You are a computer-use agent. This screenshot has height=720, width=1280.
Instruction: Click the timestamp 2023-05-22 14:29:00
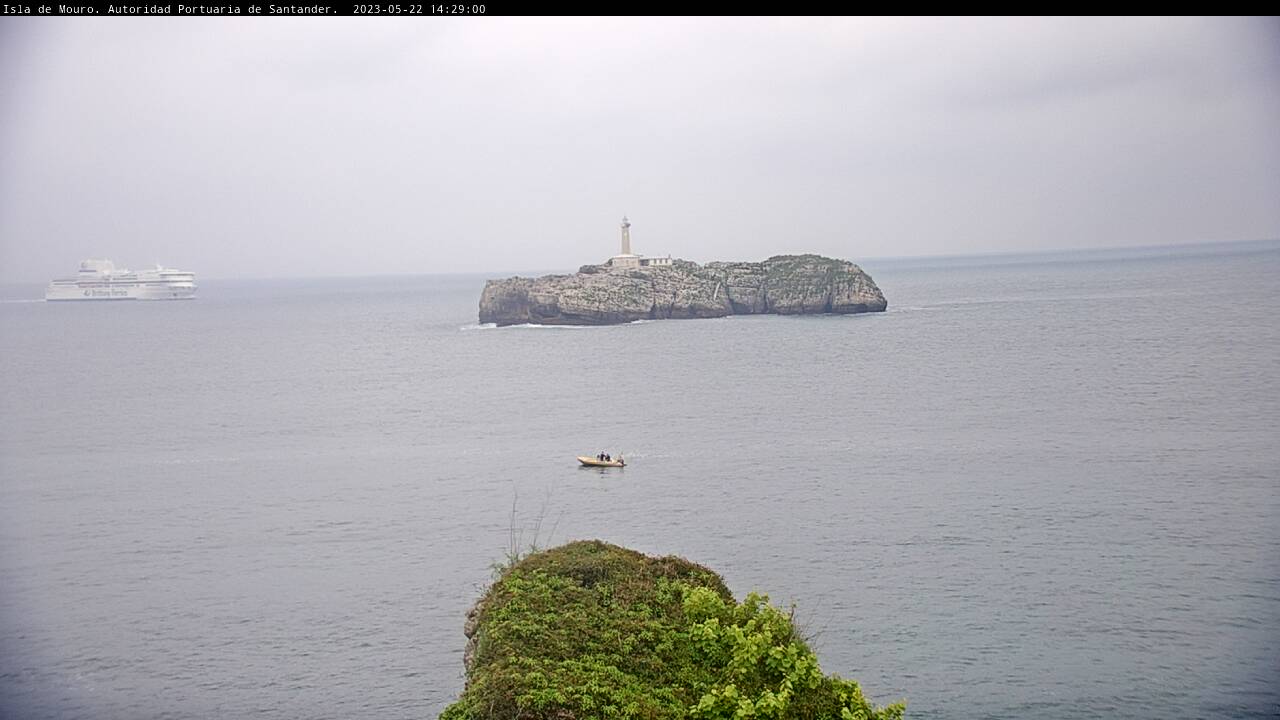click(x=419, y=9)
